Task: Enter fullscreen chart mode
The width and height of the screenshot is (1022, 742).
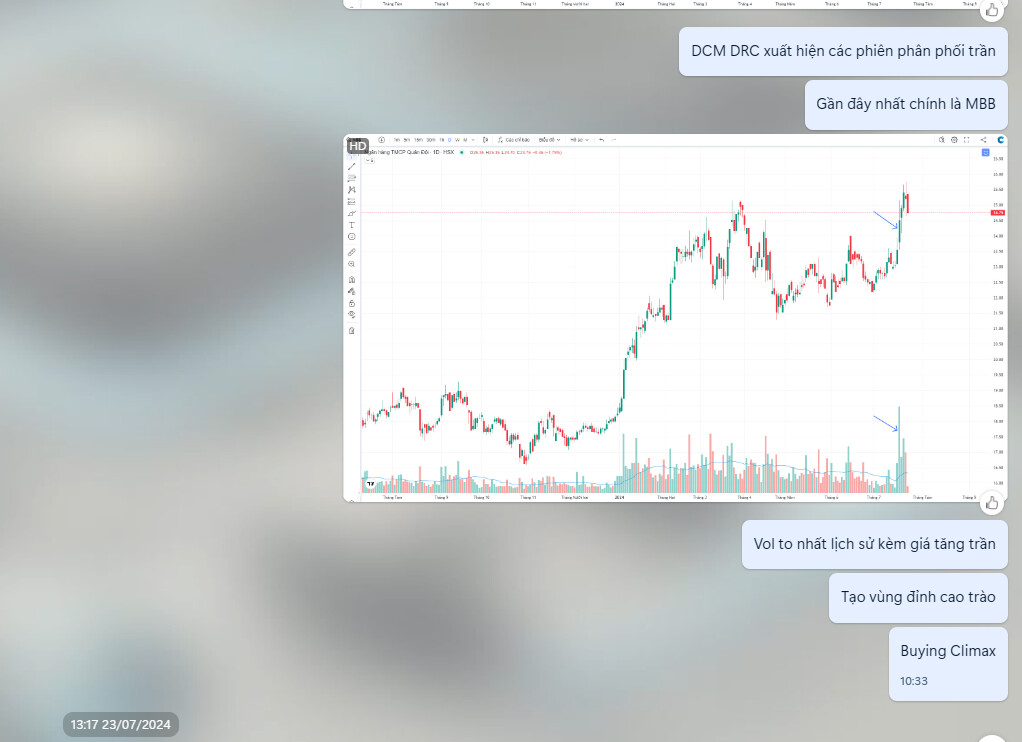Action: click(967, 140)
